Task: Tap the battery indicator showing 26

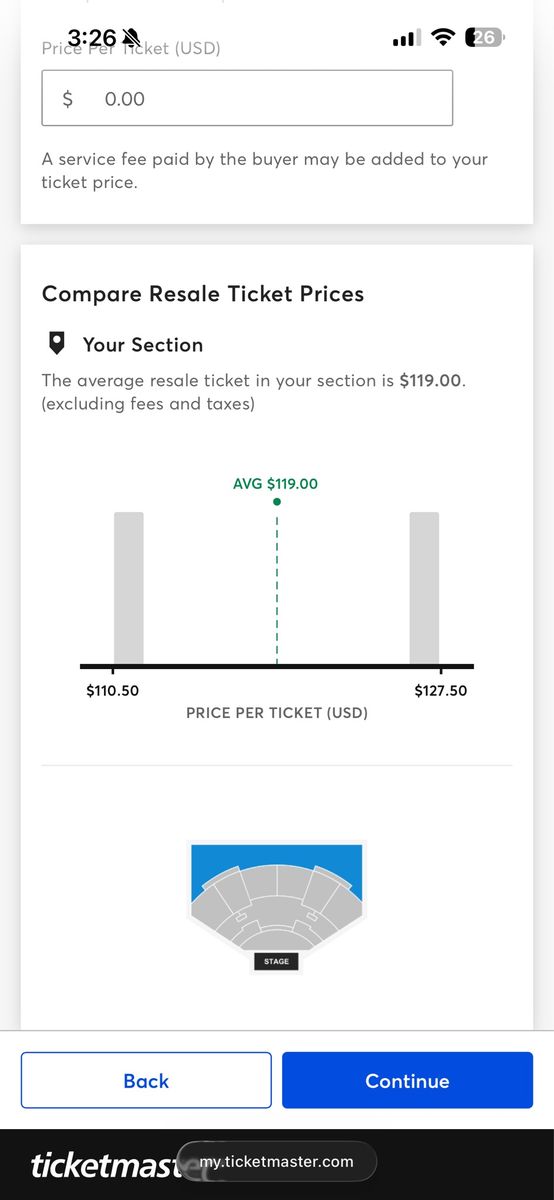Action: tap(487, 38)
